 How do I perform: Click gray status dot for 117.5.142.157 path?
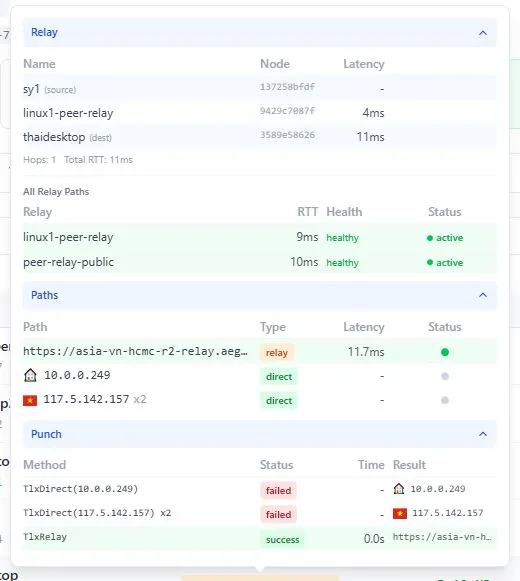tap(445, 400)
